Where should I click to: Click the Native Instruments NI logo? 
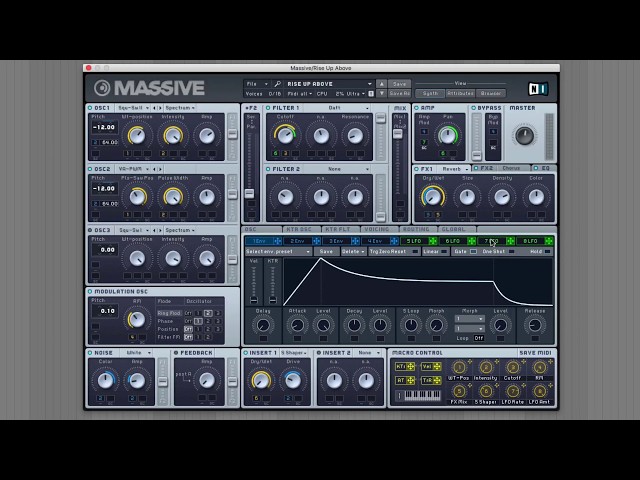point(538,89)
